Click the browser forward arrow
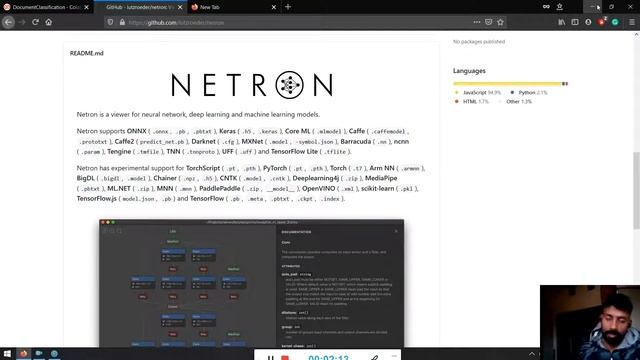 [22, 22]
